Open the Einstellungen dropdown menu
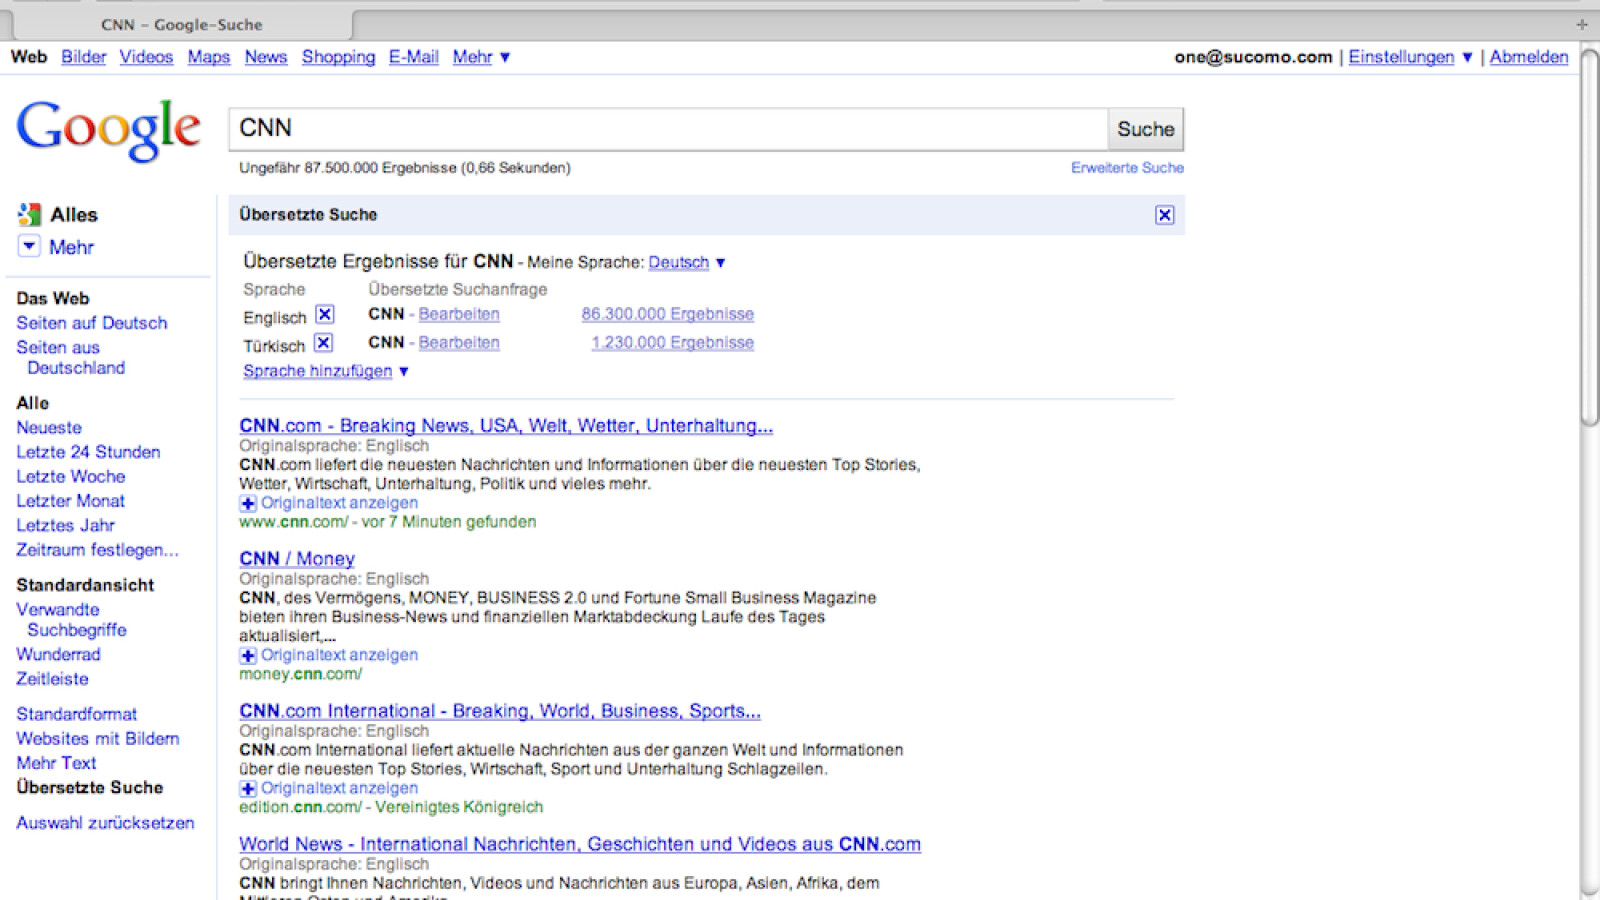The width and height of the screenshot is (1600, 900). 1410,57
